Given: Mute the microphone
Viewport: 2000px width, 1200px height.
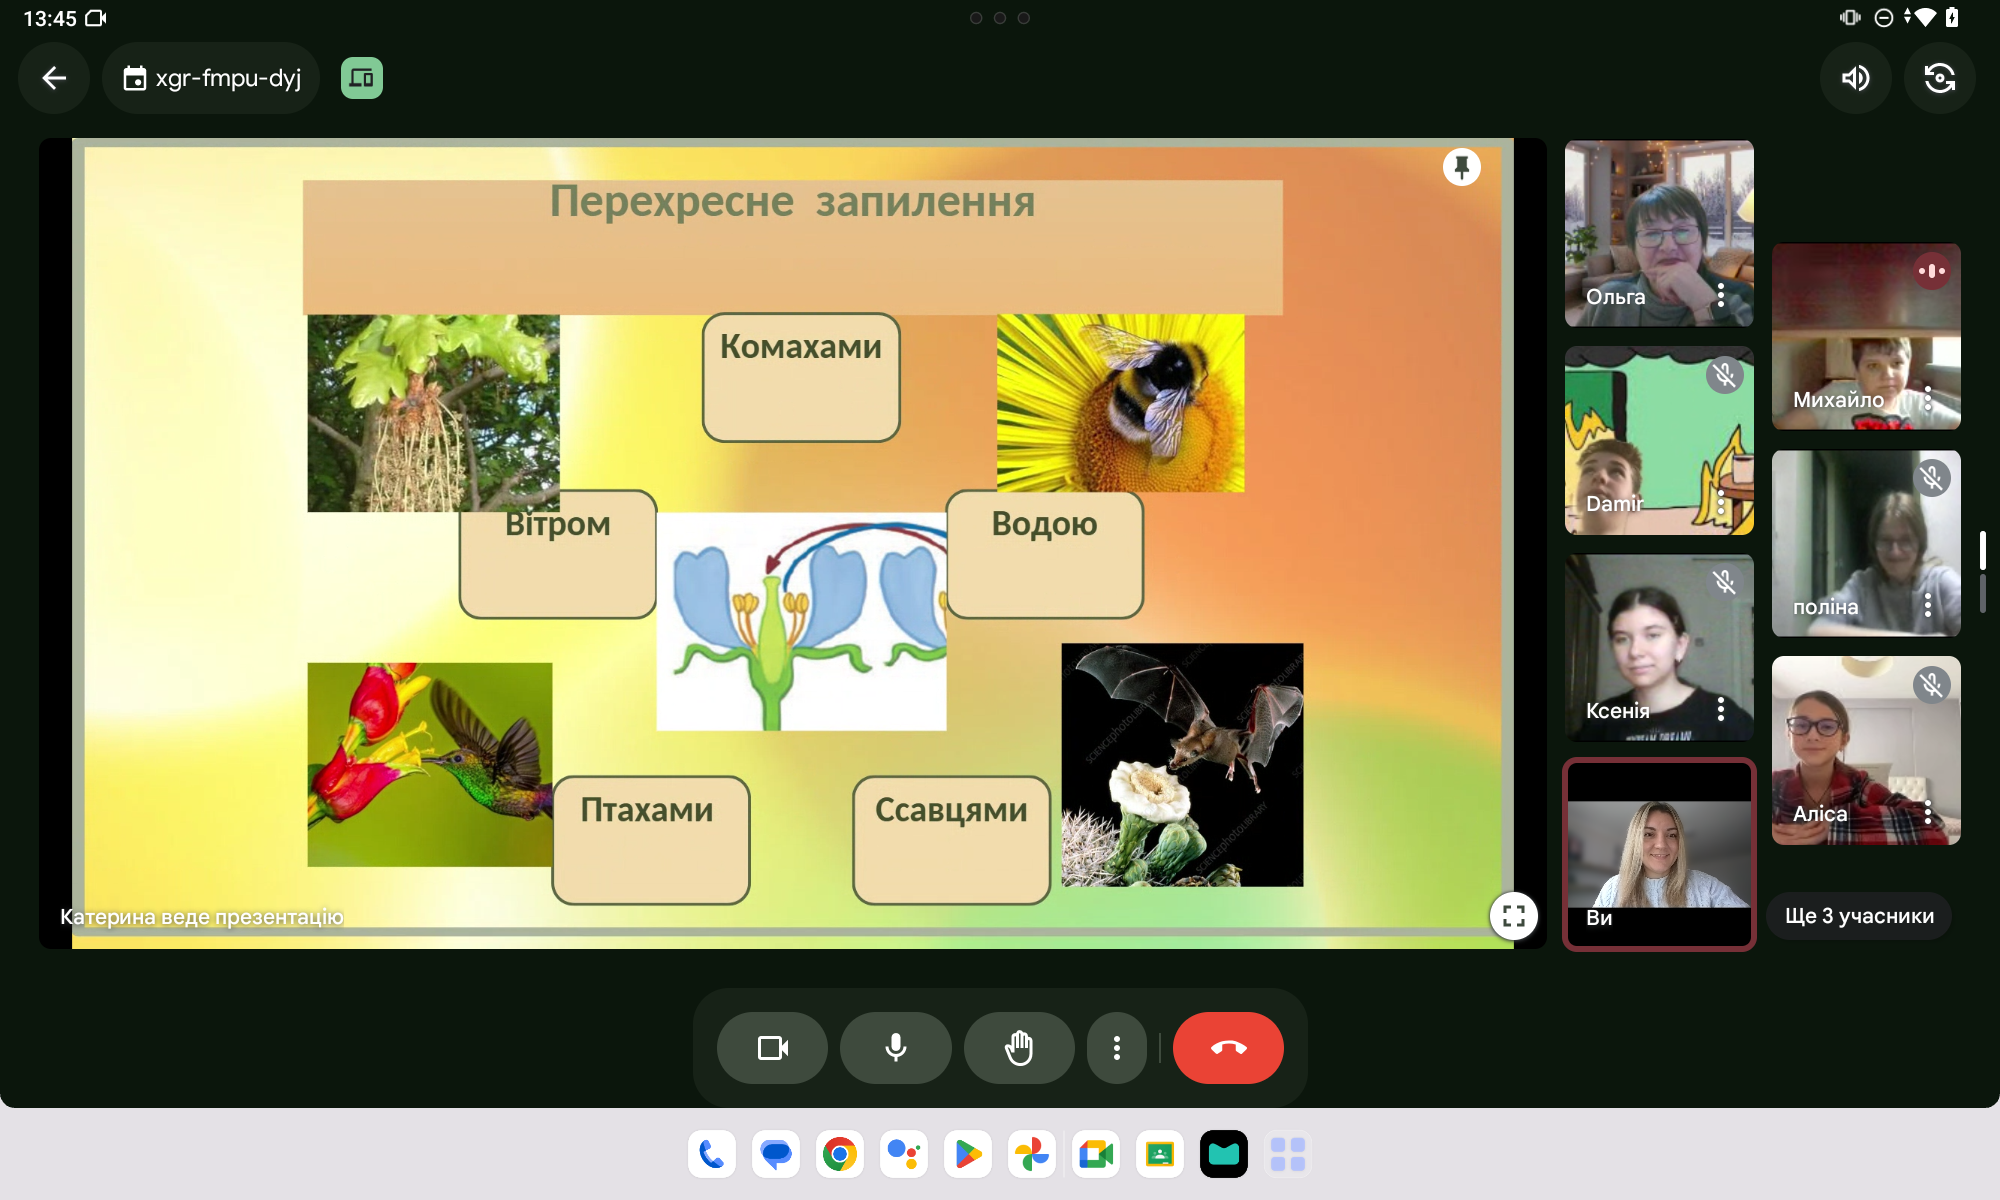Looking at the screenshot, I should click(896, 1048).
